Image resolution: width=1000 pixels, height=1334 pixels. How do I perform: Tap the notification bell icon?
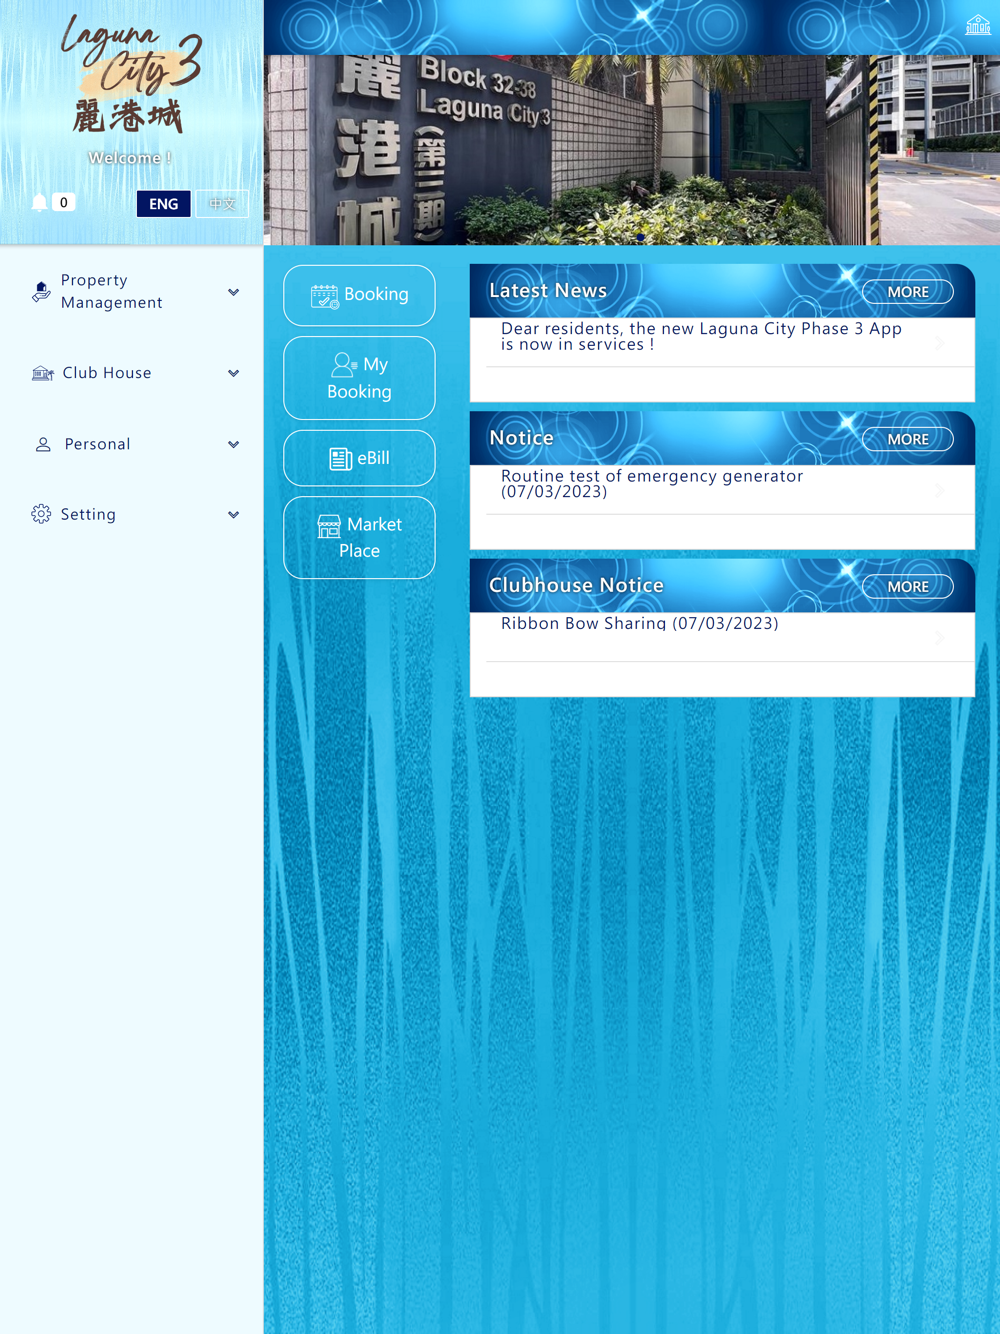click(39, 203)
